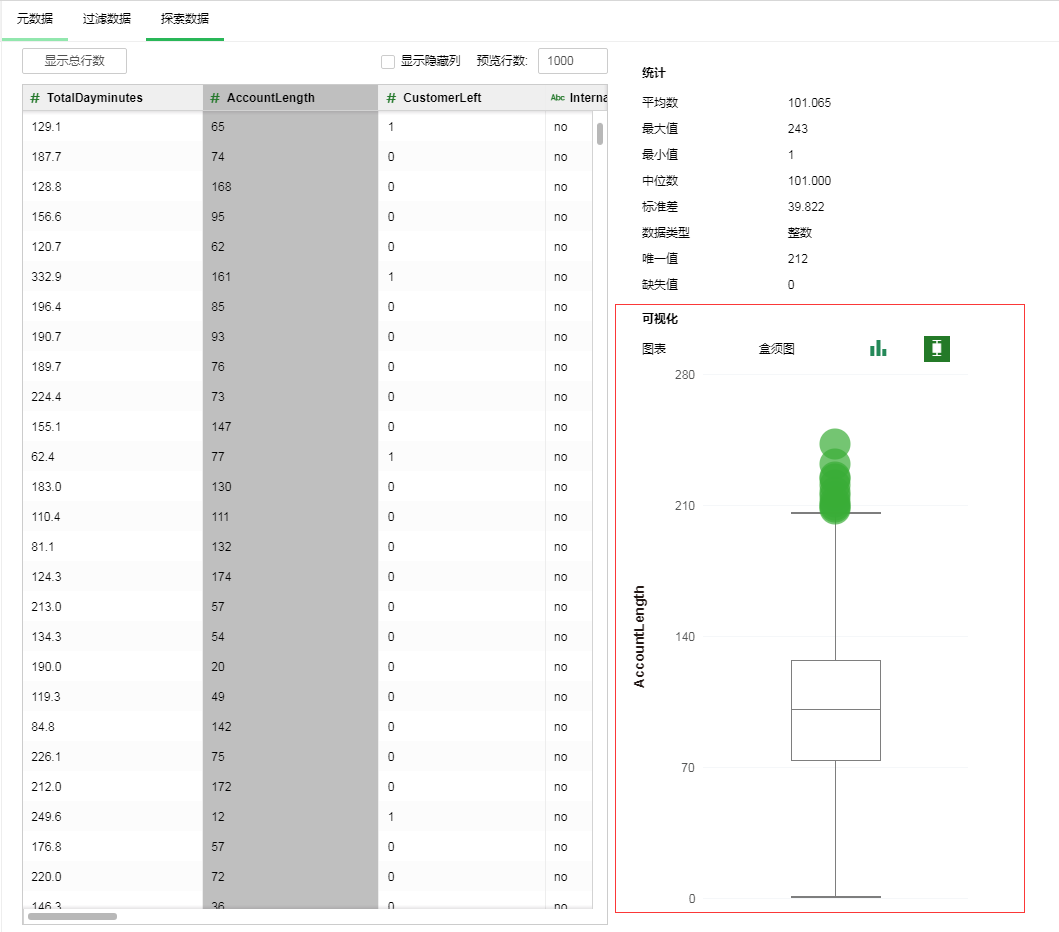Screen dimensions: 1059x932
Task: Click the 数据类型 value 整数
Action: pyautogui.click(x=800, y=233)
